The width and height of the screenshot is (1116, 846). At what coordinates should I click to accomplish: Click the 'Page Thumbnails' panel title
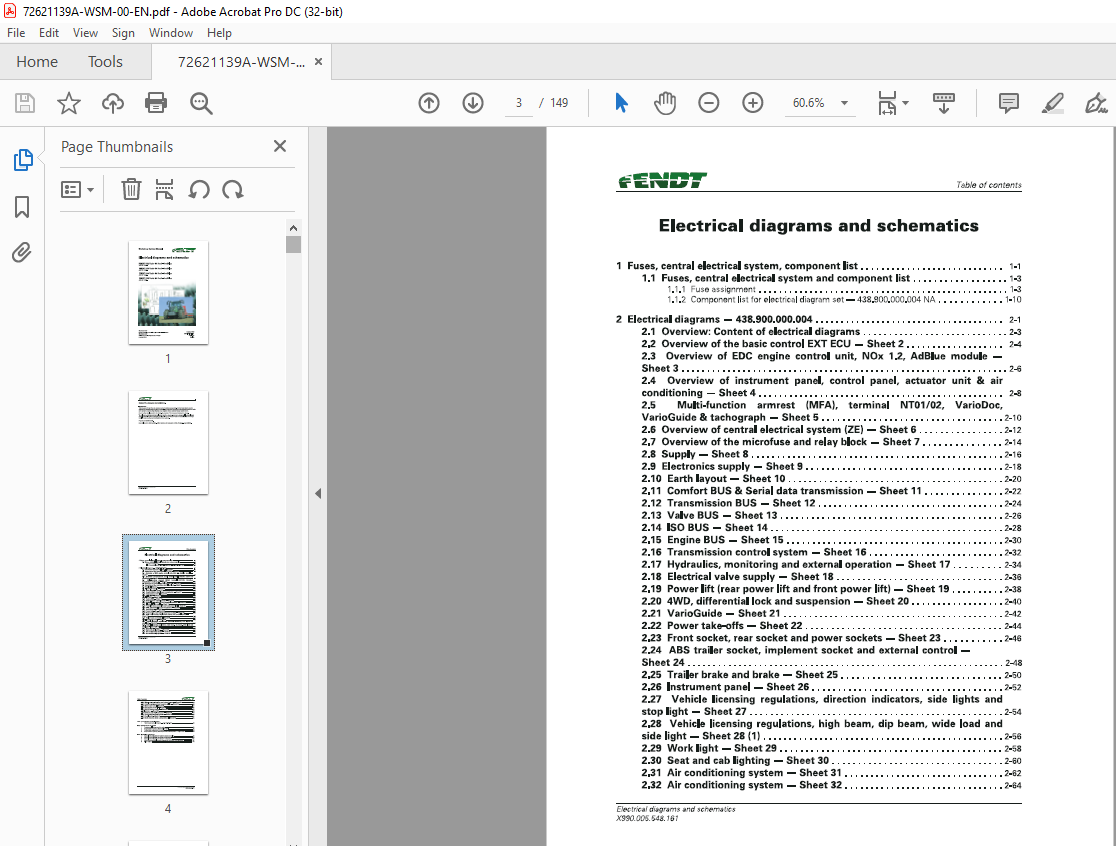(117, 147)
